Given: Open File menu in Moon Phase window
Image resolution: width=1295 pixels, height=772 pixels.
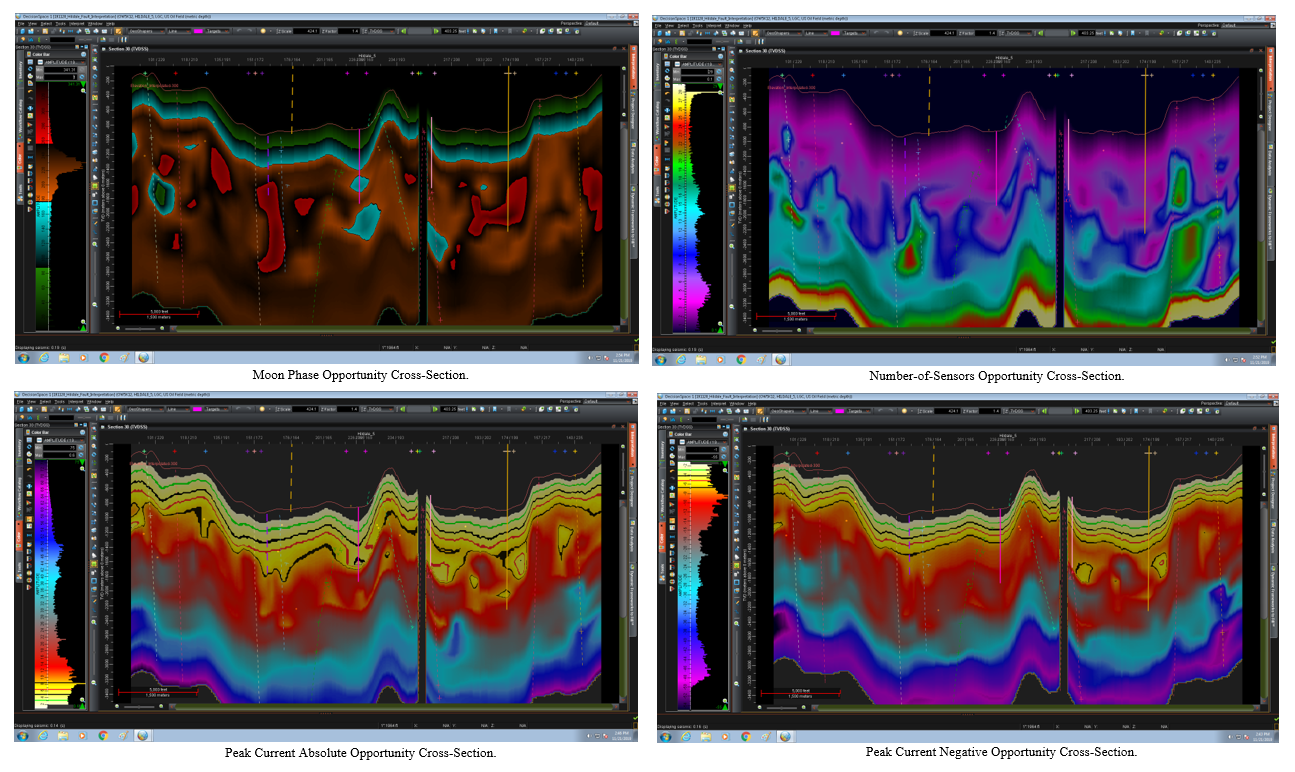Looking at the screenshot, I should pos(21,24).
